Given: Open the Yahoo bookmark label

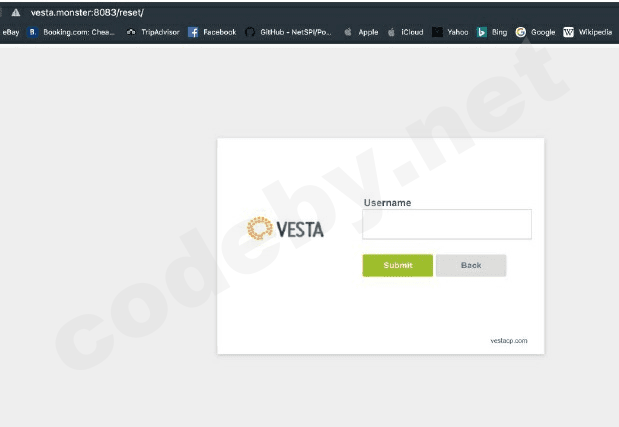Looking at the screenshot, I should pos(458,32).
